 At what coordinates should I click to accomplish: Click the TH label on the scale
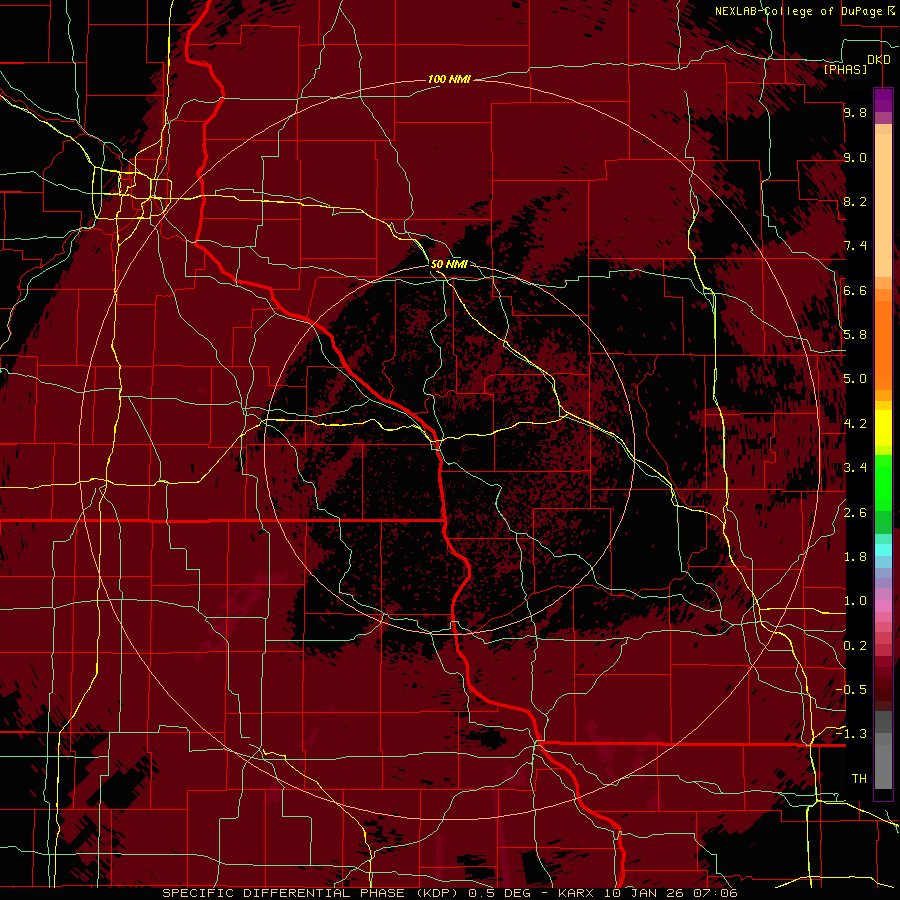[859, 779]
